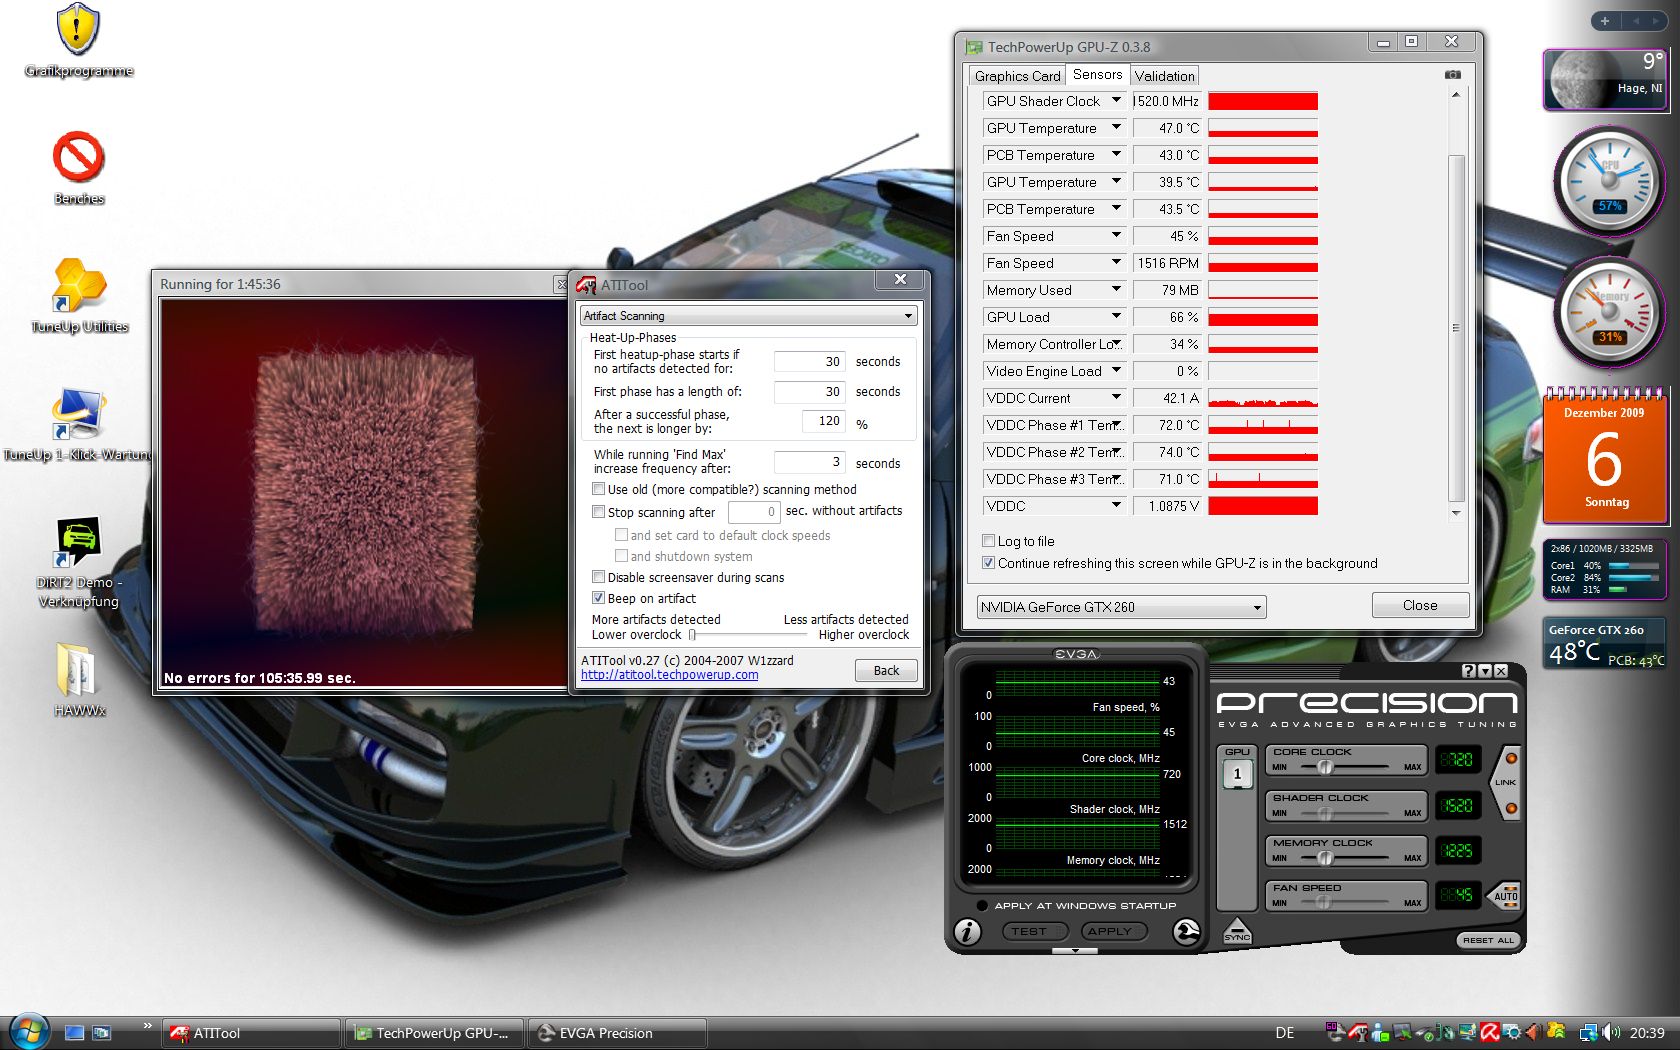Click the 'First phase has a length of' seconds field
1680x1050 pixels.
809,392
